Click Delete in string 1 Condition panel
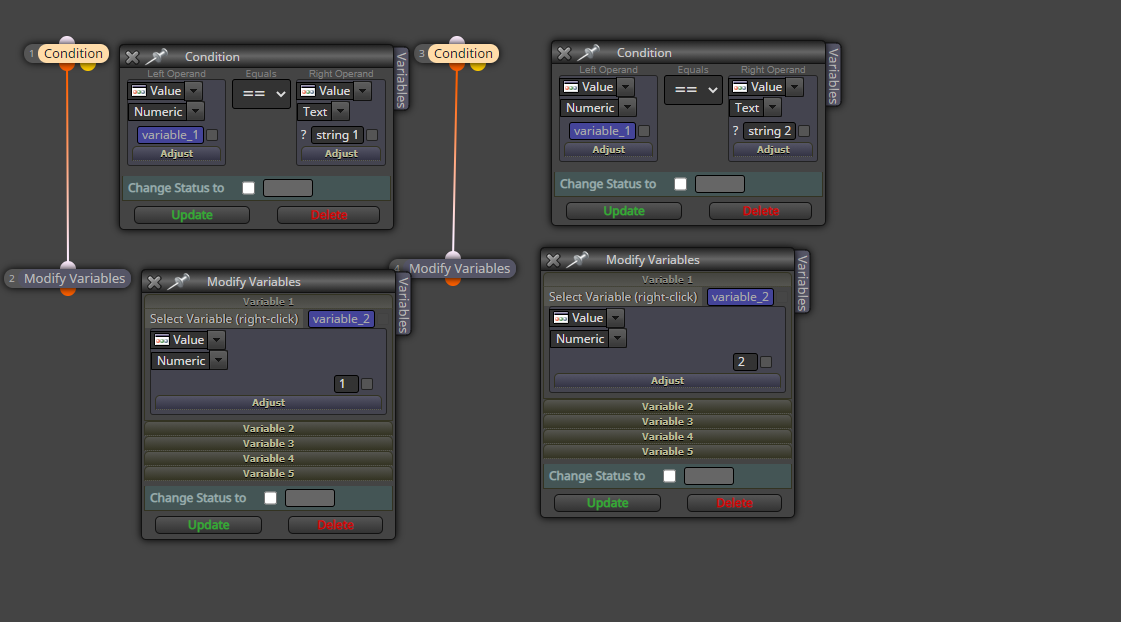1121x622 pixels. click(329, 215)
